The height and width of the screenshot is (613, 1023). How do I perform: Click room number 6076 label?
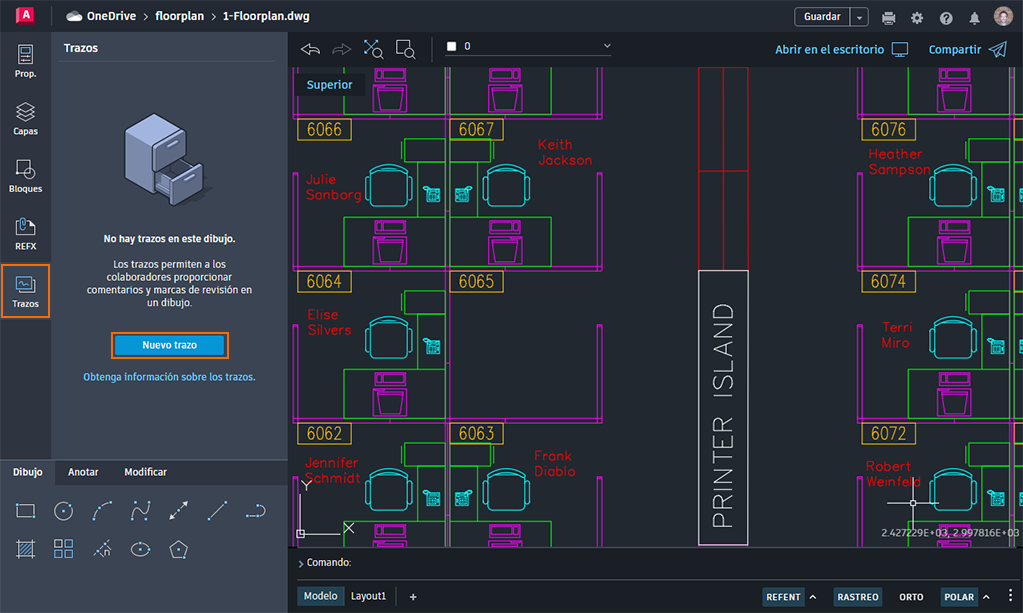889,129
